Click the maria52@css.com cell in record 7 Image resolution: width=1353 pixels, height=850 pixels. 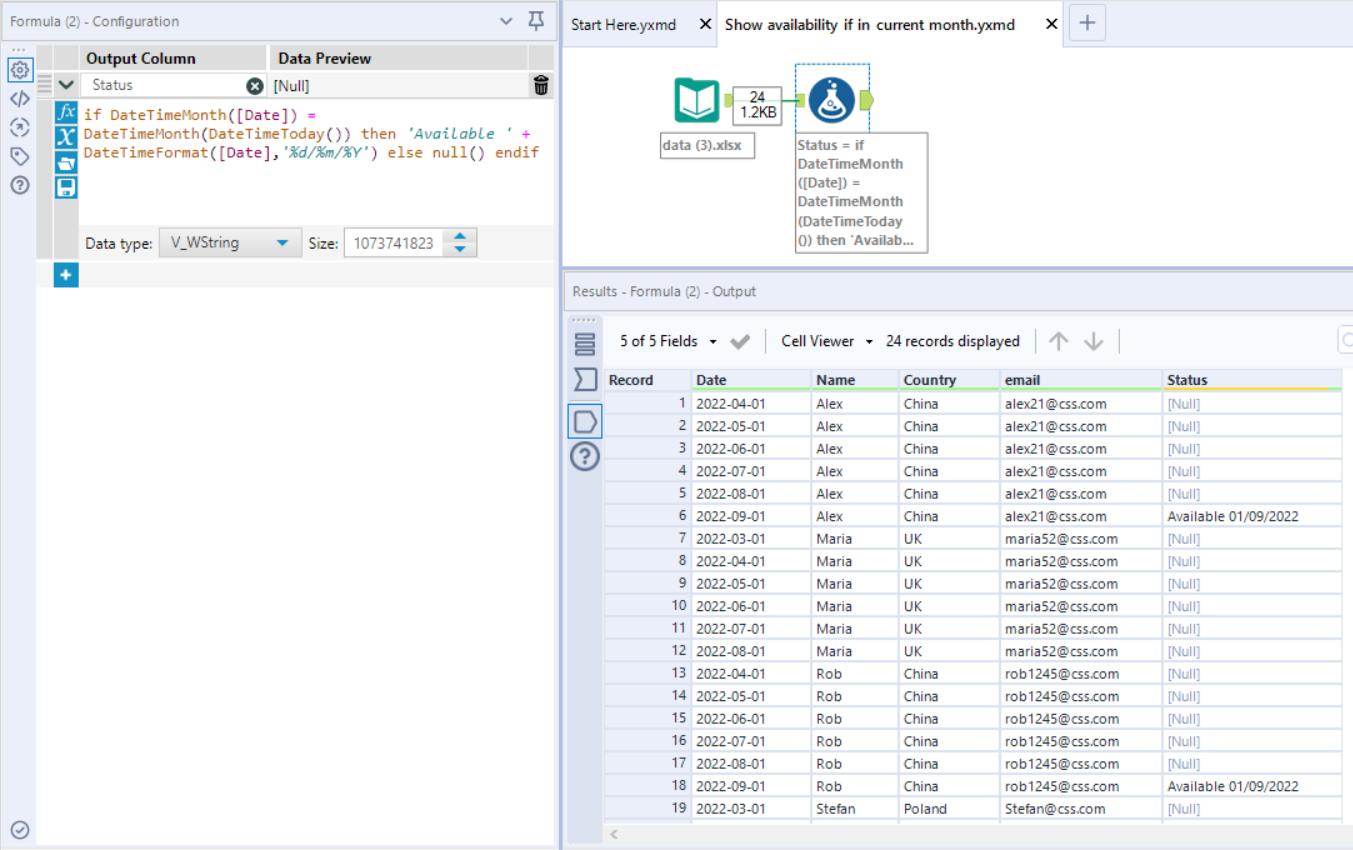(1081, 539)
